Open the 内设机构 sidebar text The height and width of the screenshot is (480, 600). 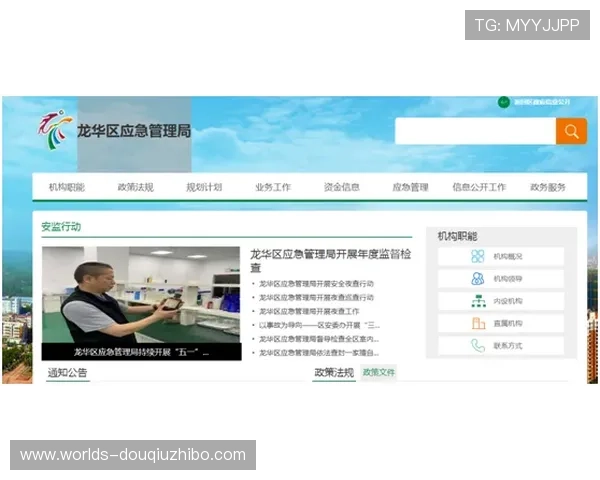(x=508, y=301)
